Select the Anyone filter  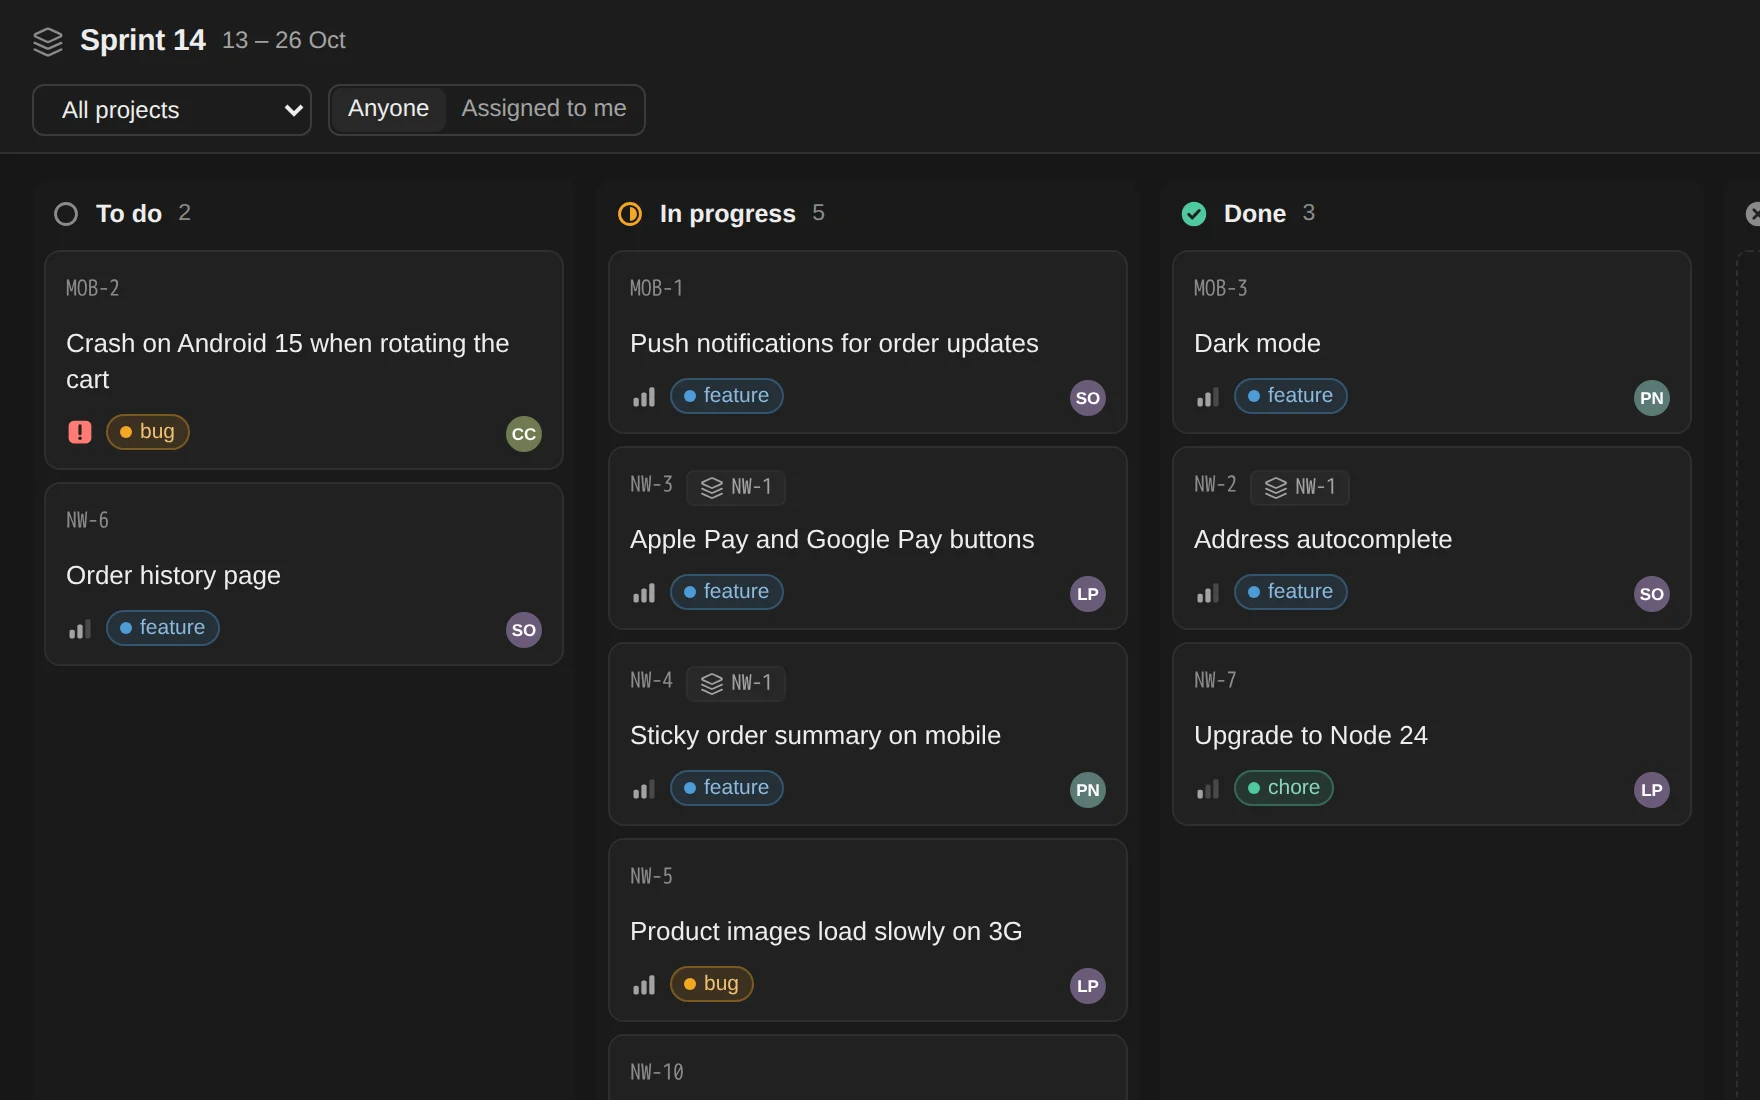[388, 109]
